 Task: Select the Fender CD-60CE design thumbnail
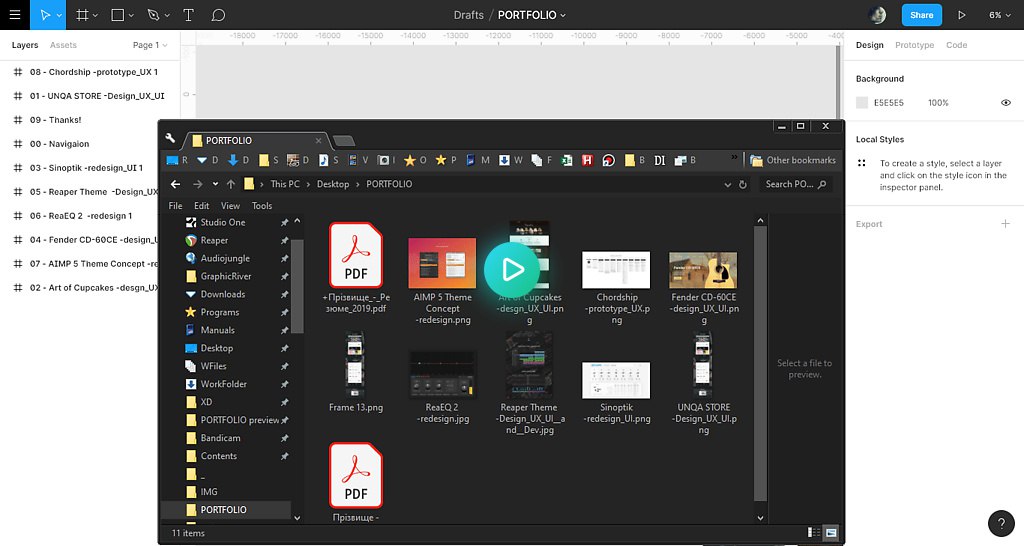tap(703, 270)
